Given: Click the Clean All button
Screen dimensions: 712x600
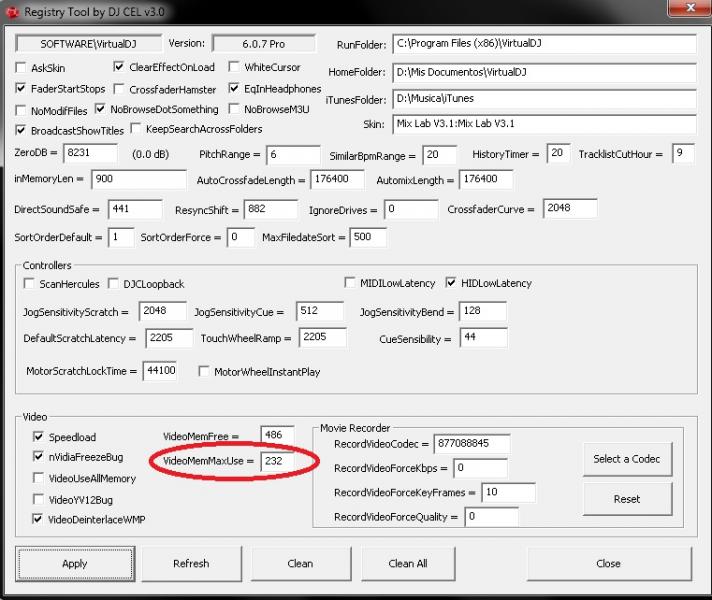Looking at the screenshot, I should coord(408,564).
